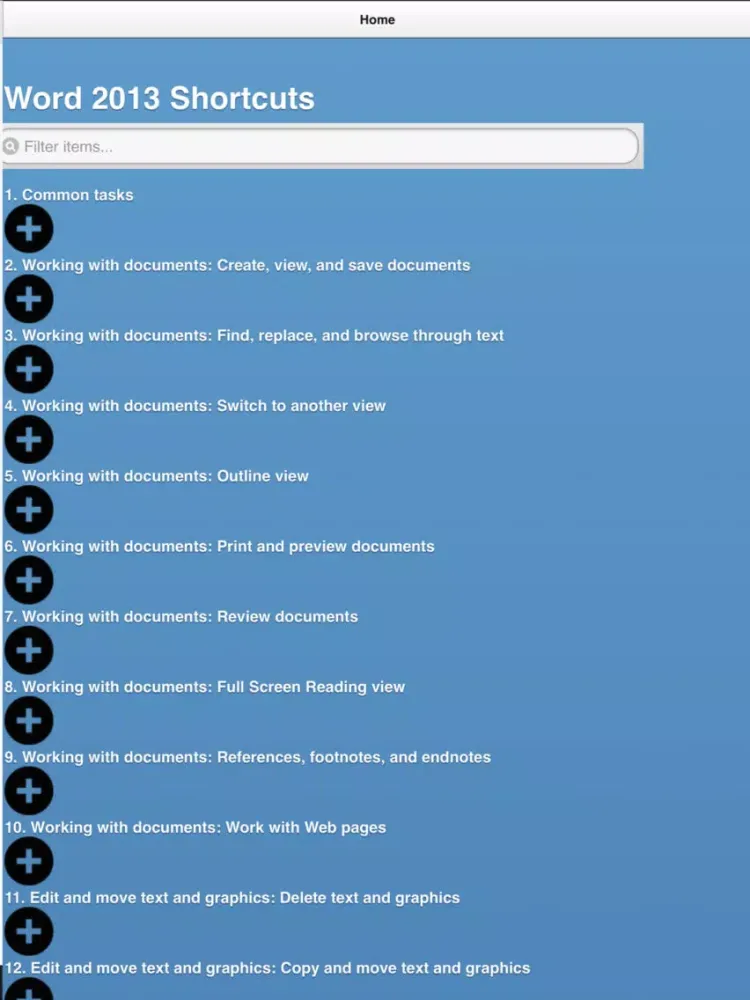750x1000 pixels.
Task: Expand plus icon under Full Screen Reading view
Action: click(29, 721)
